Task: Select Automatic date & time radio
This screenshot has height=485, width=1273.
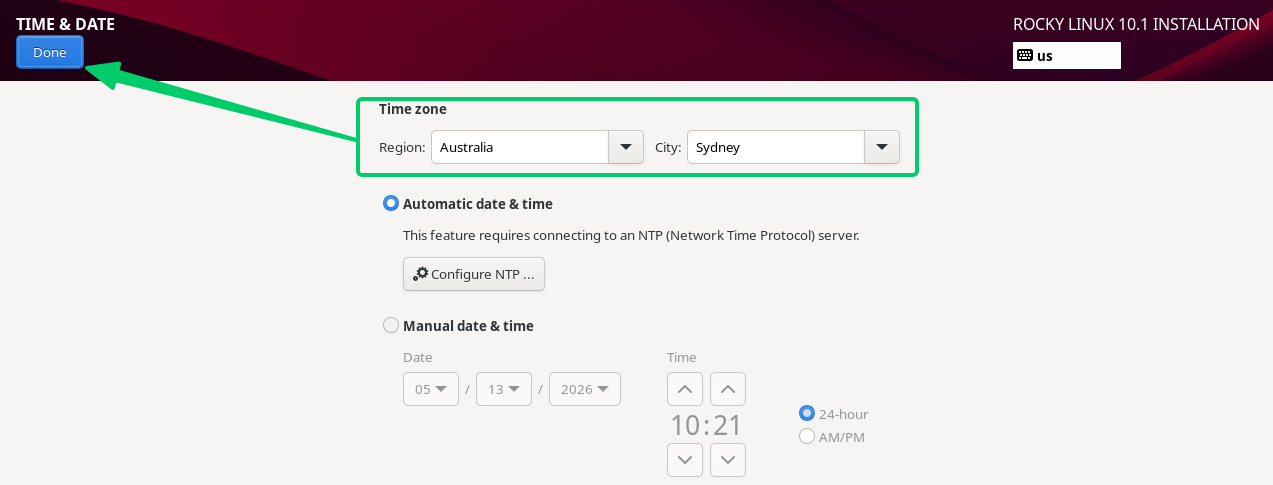Action: click(x=391, y=204)
